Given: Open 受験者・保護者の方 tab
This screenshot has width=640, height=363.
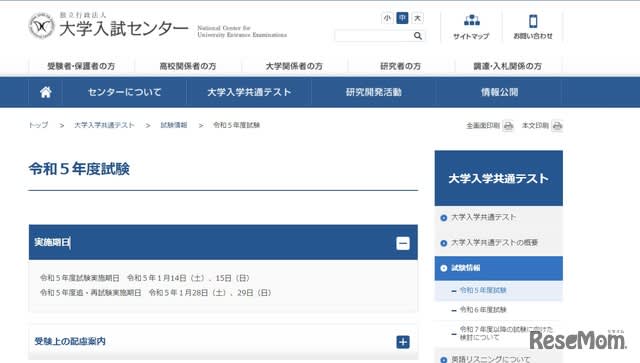Looking at the screenshot, I should pos(81,66).
